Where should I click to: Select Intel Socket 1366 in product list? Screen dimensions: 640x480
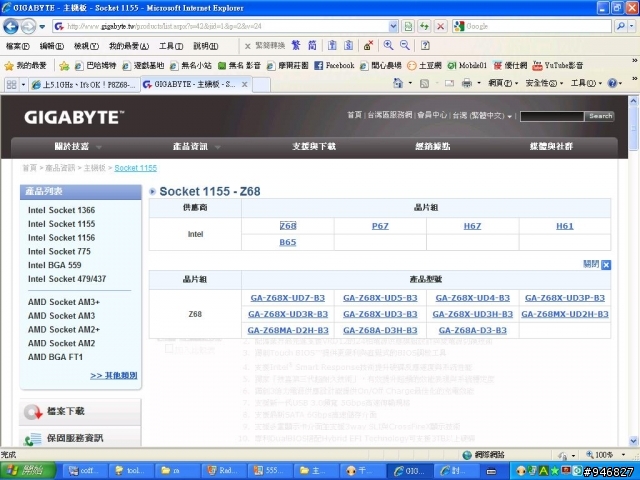pyautogui.click(x=61, y=210)
